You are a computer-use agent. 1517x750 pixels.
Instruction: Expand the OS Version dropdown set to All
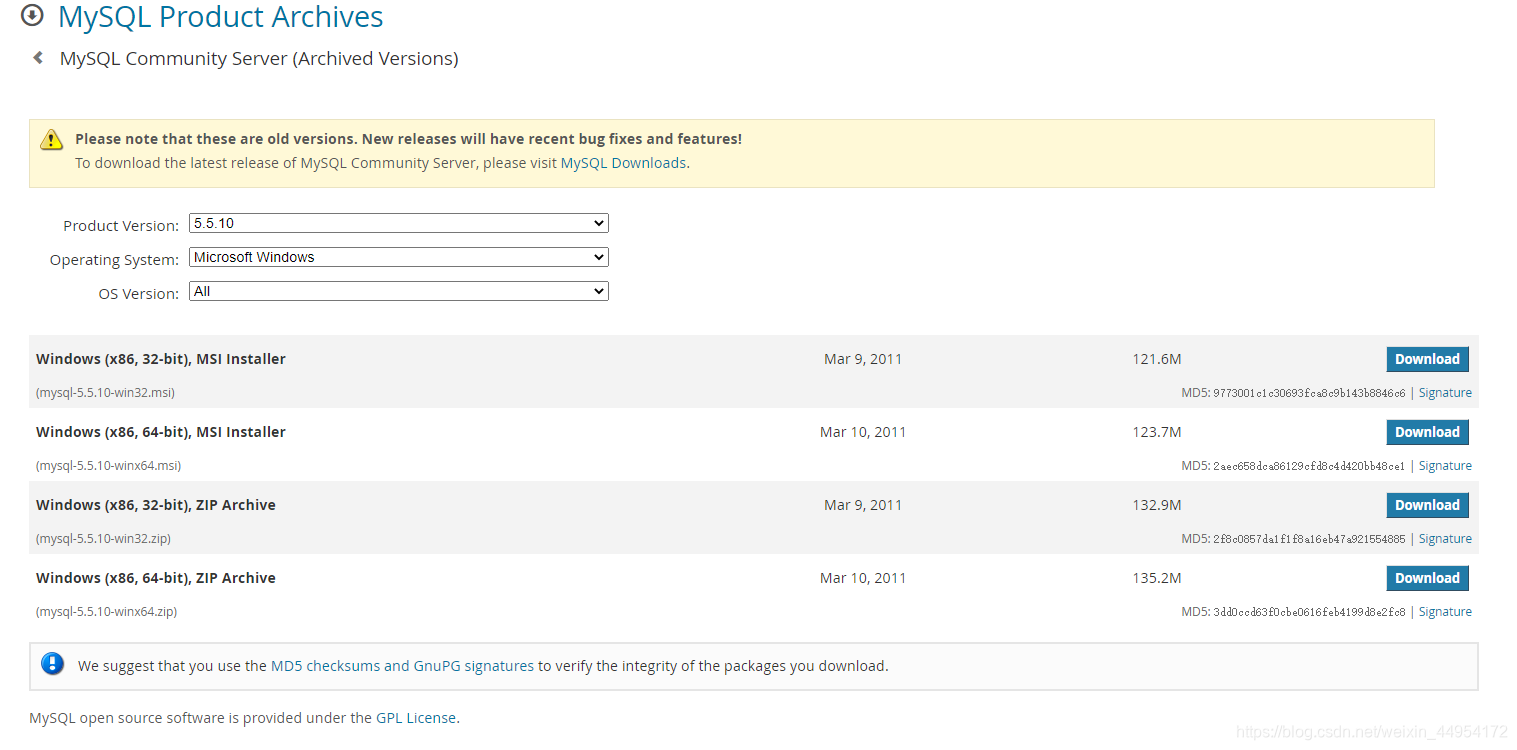[399, 291]
